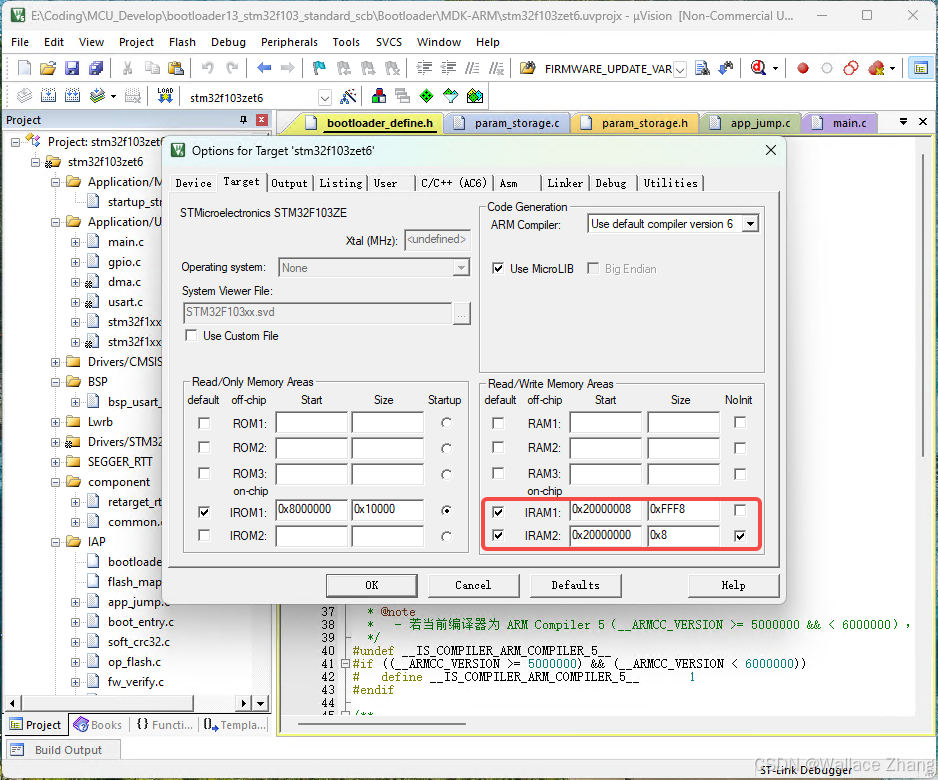938x780 pixels.
Task: Click the Select Software Packs icon
Action: 450,96
